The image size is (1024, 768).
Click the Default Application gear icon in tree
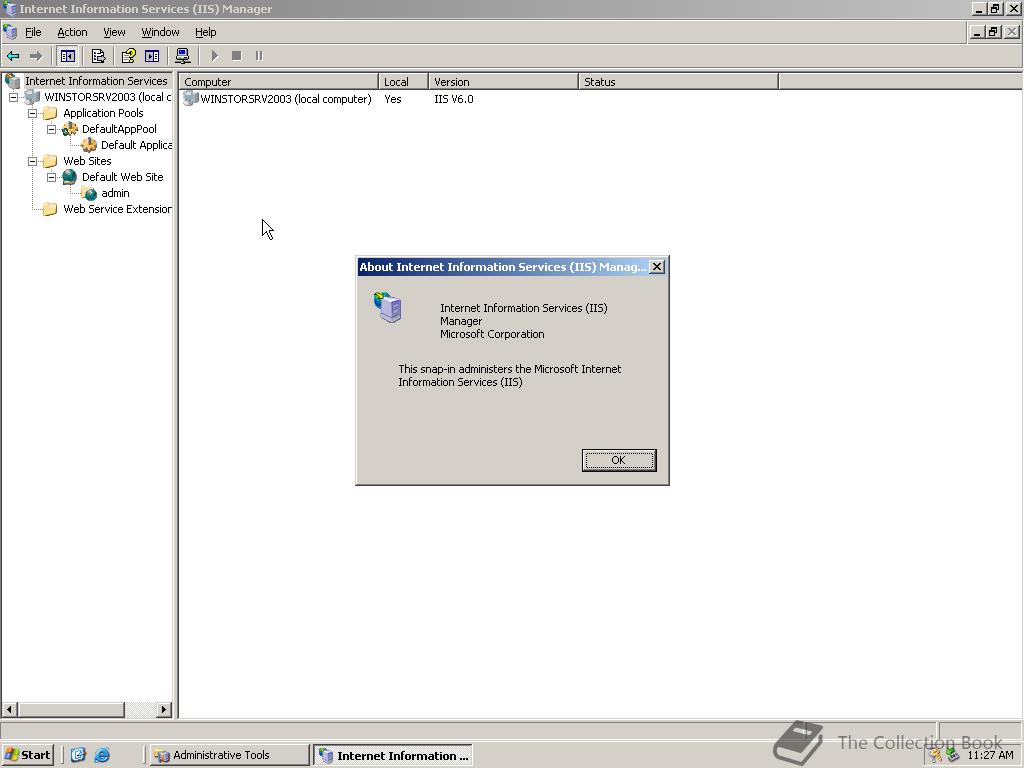point(89,145)
